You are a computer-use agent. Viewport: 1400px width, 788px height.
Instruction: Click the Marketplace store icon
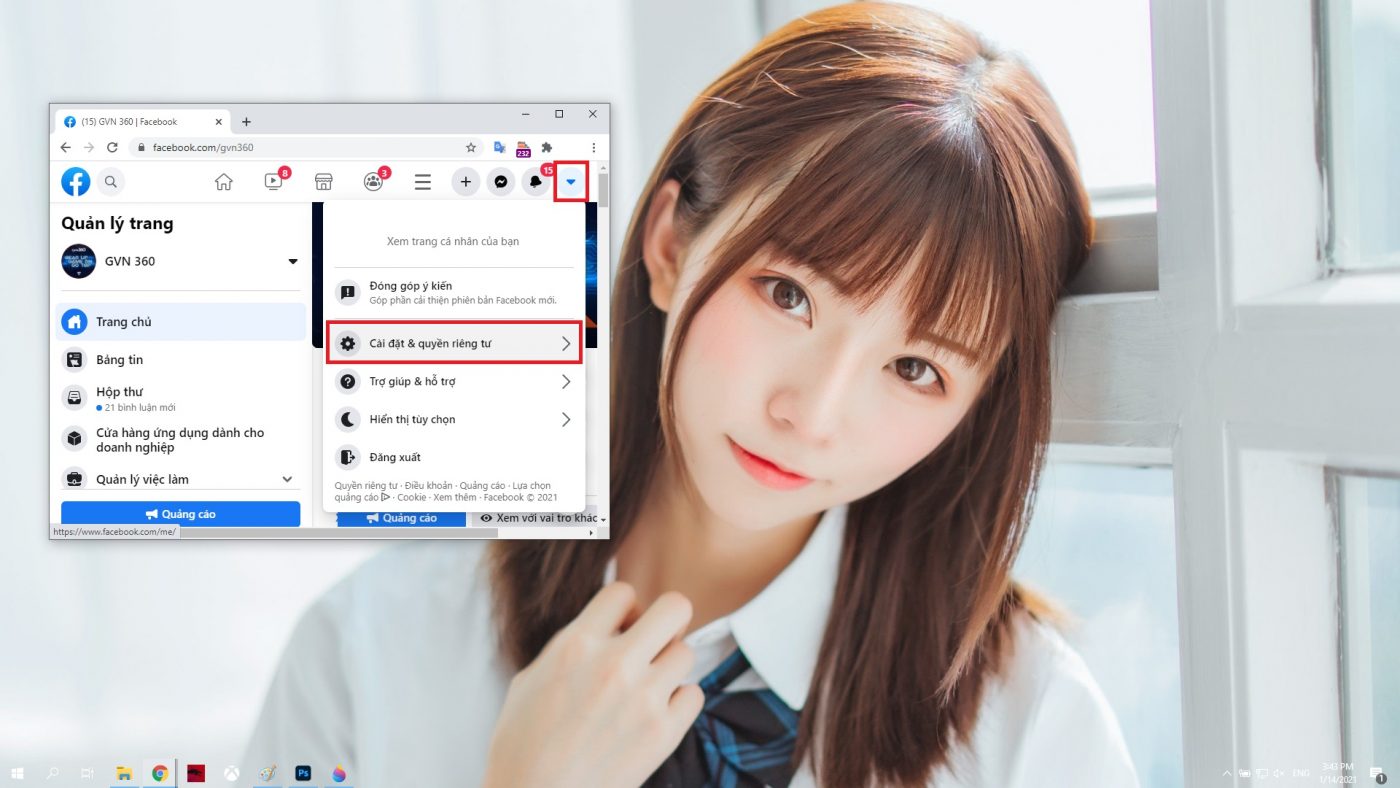point(323,182)
